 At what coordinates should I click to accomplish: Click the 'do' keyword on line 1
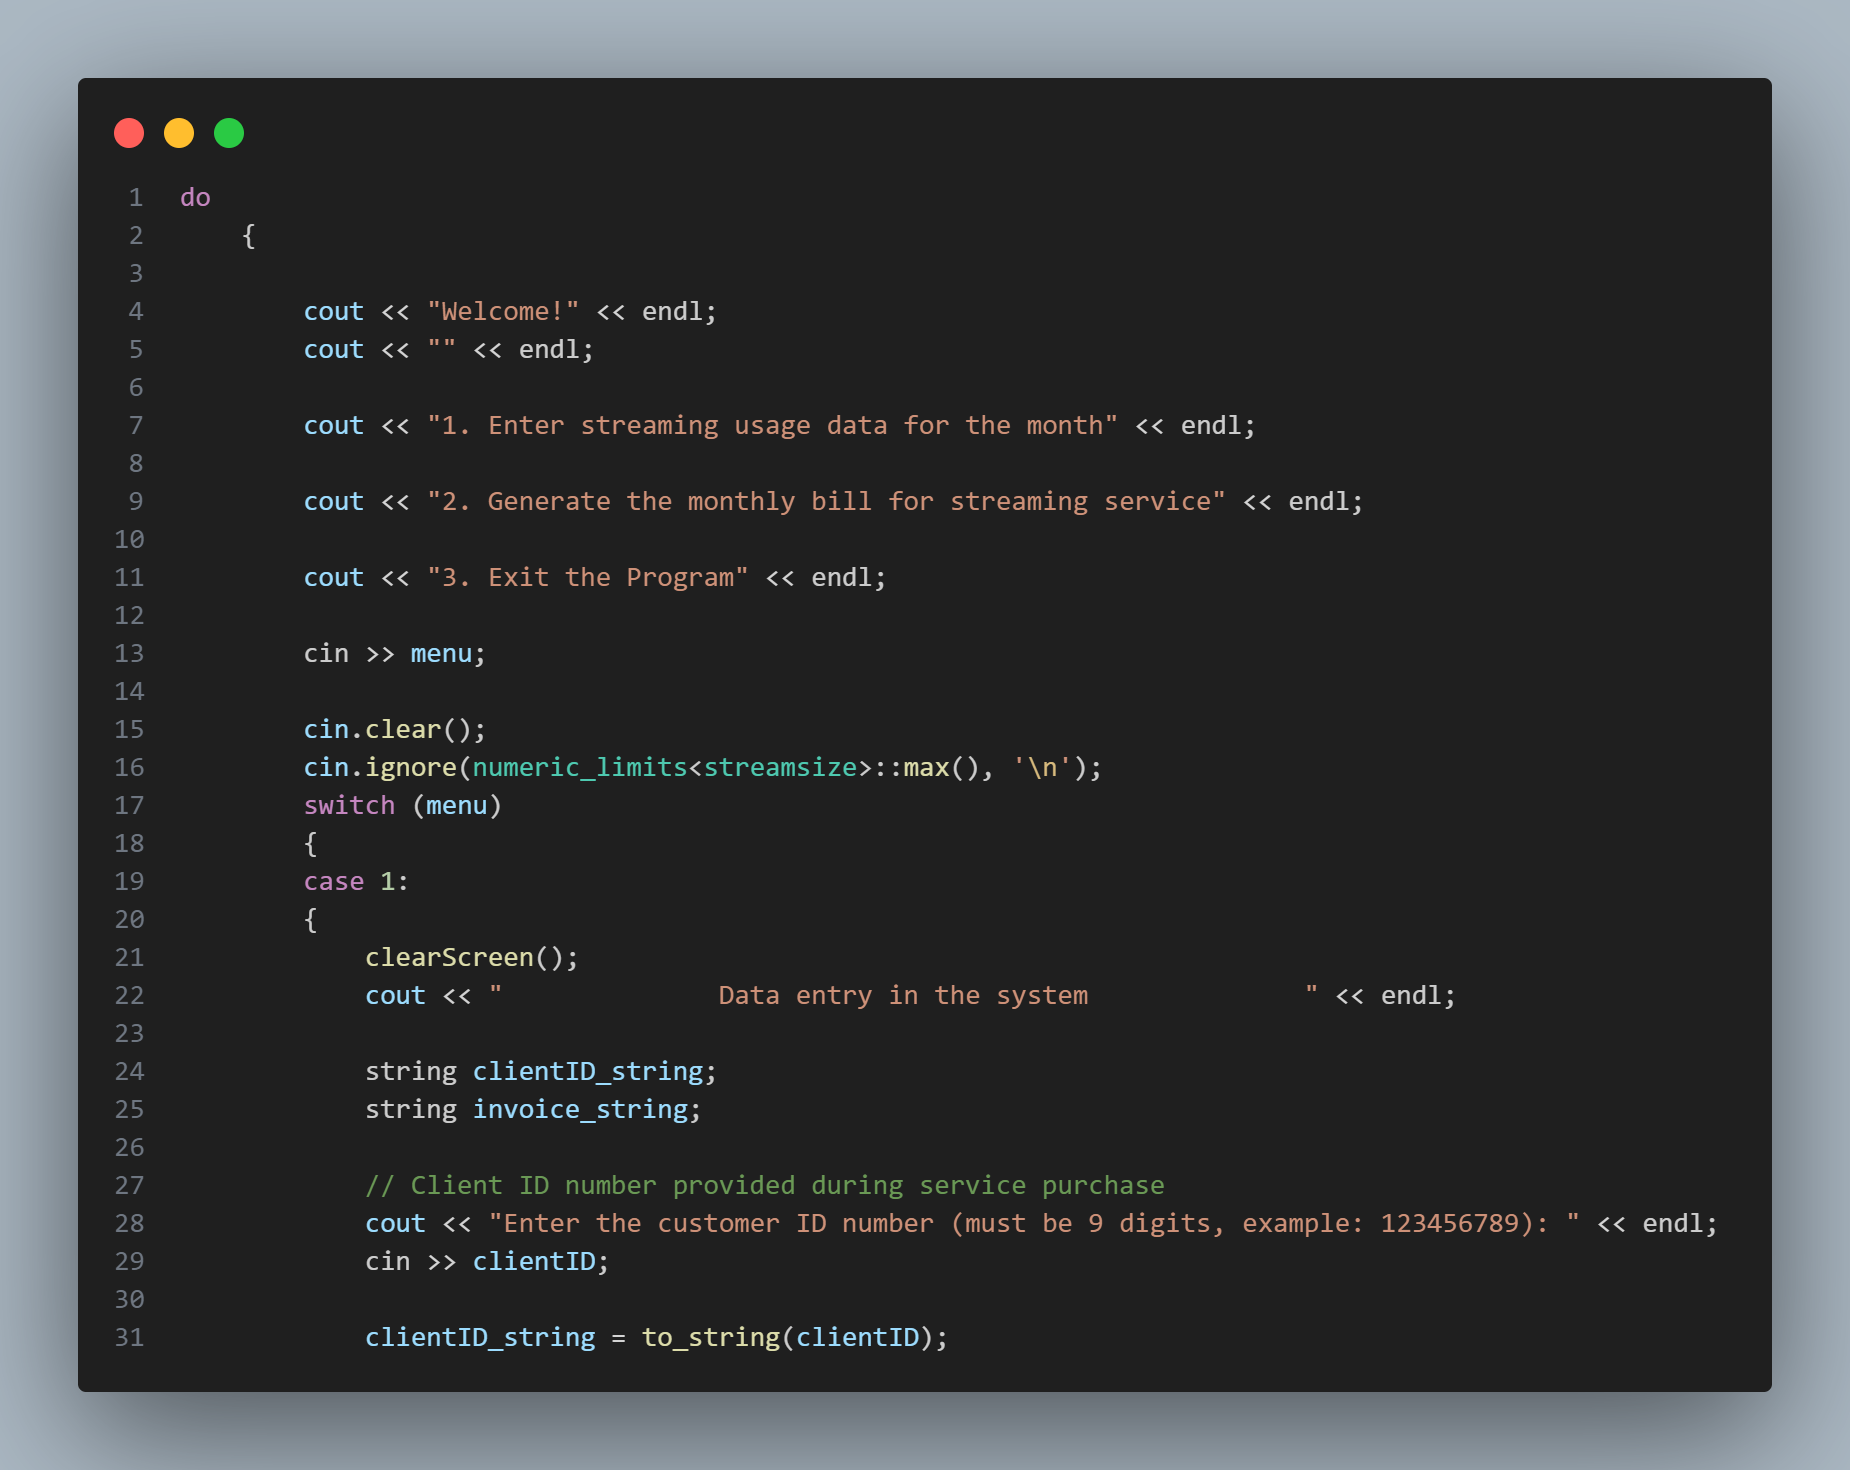point(195,198)
